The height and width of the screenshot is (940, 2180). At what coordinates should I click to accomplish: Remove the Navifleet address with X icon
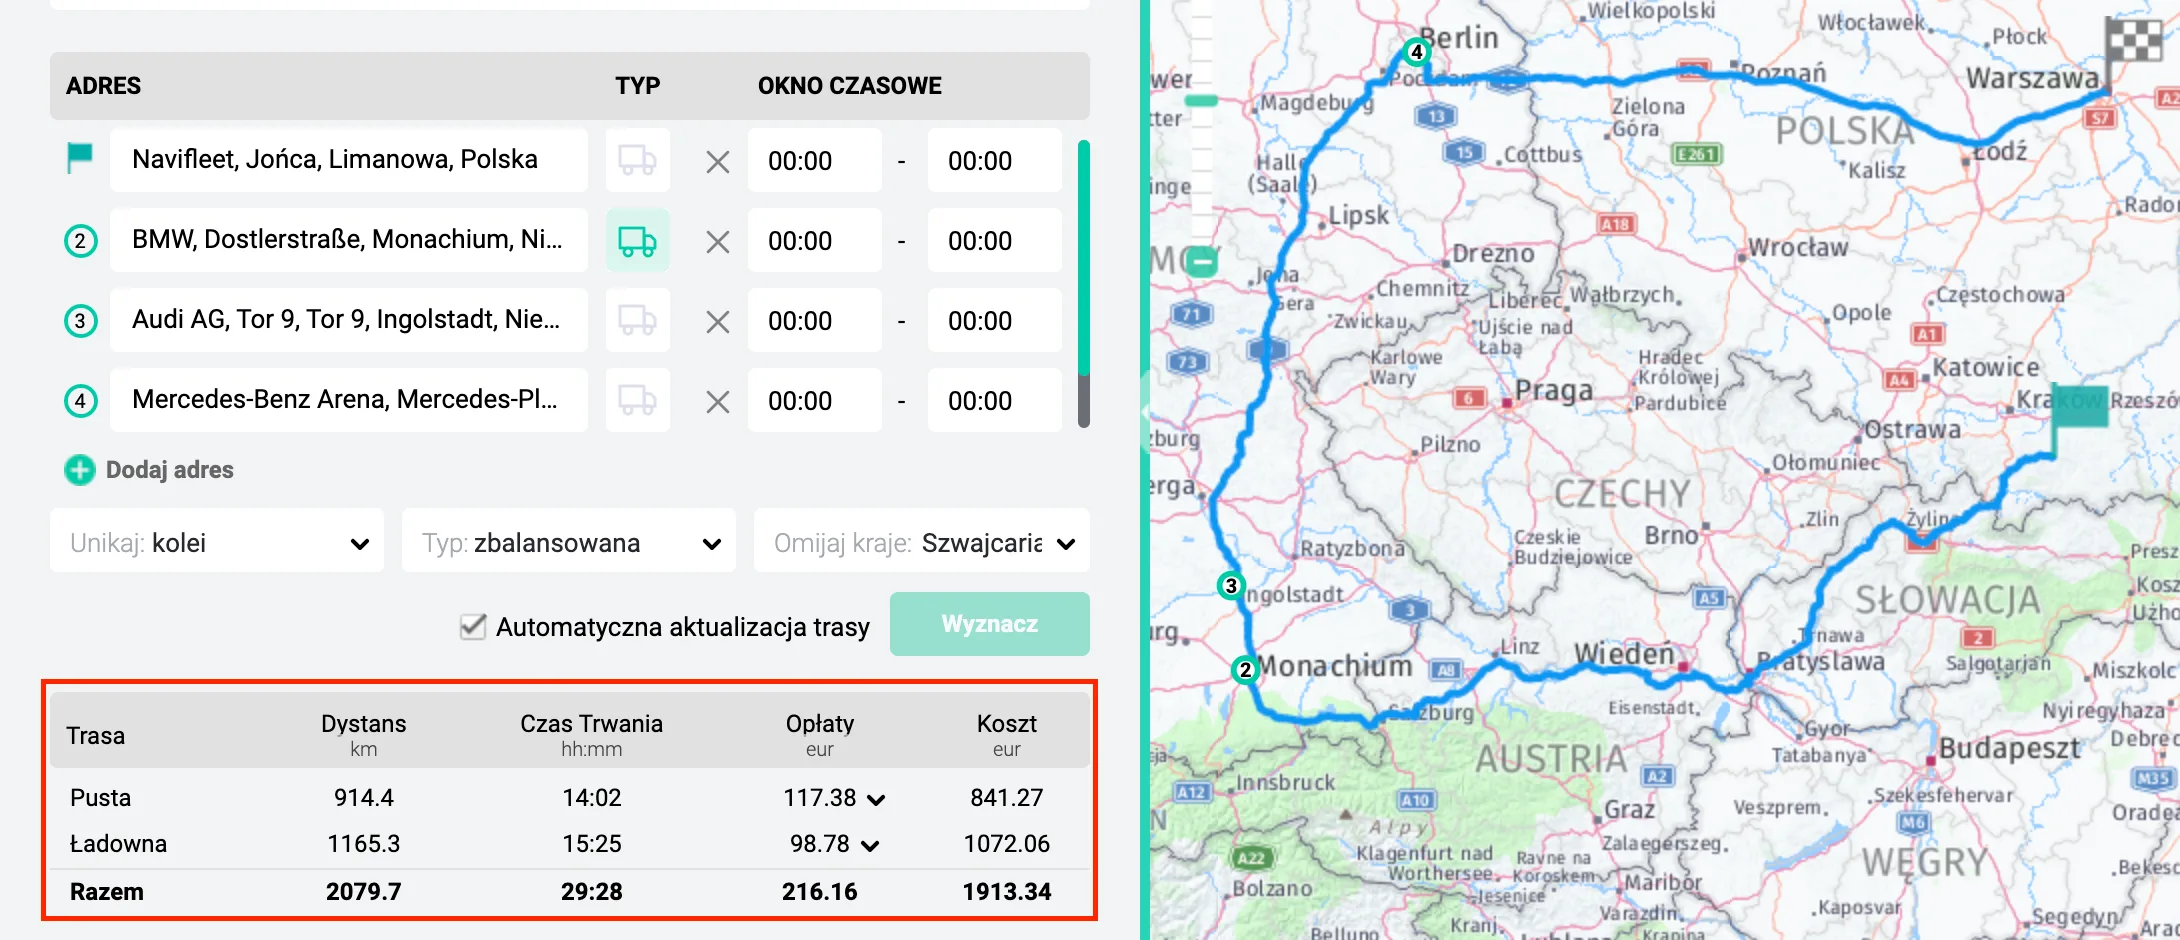coord(717,161)
